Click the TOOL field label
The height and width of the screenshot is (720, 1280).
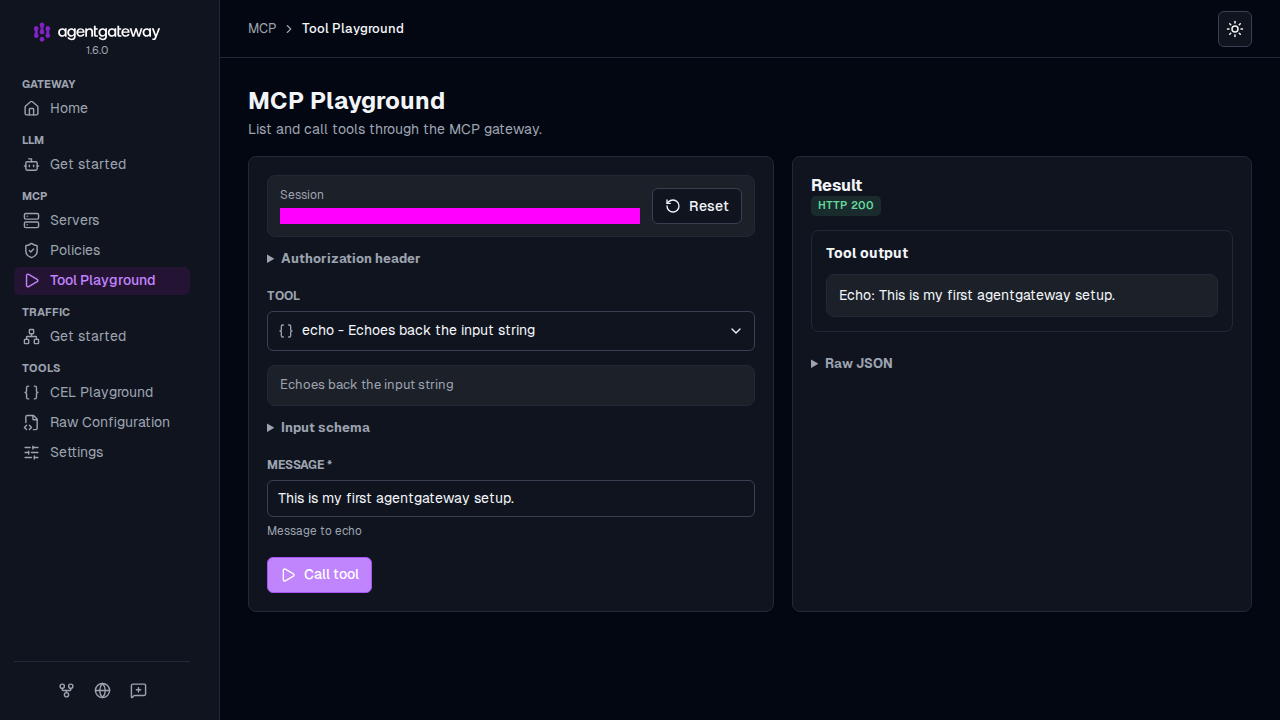pyautogui.click(x=283, y=296)
